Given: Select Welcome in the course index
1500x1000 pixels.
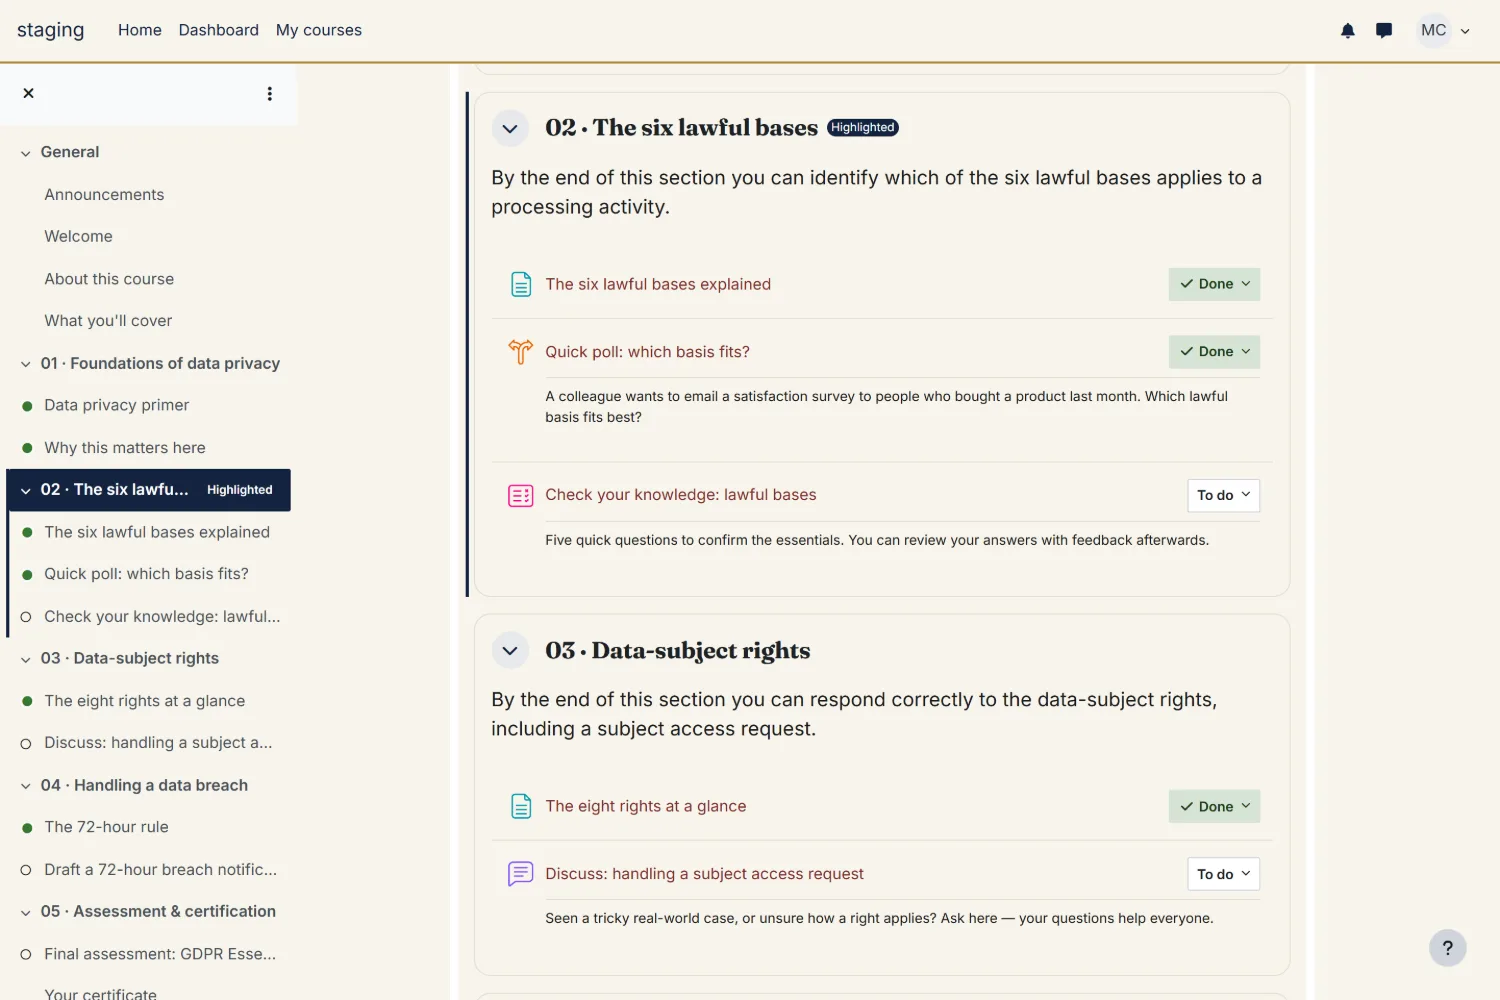Looking at the screenshot, I should pos(78,237).
